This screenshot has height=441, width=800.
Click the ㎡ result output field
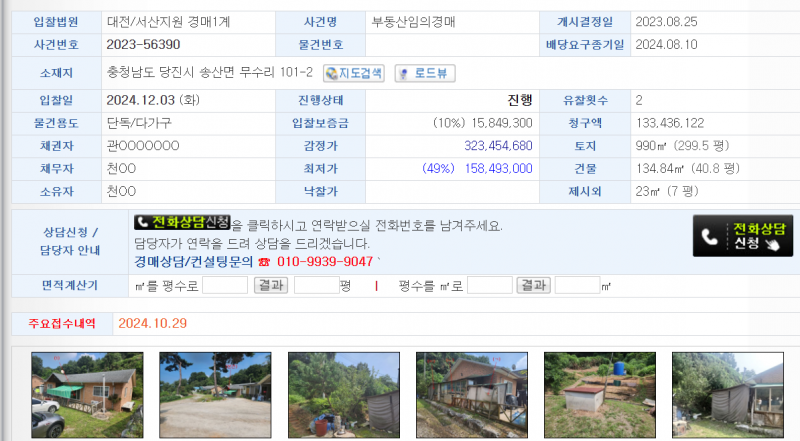tap(577, 285)
